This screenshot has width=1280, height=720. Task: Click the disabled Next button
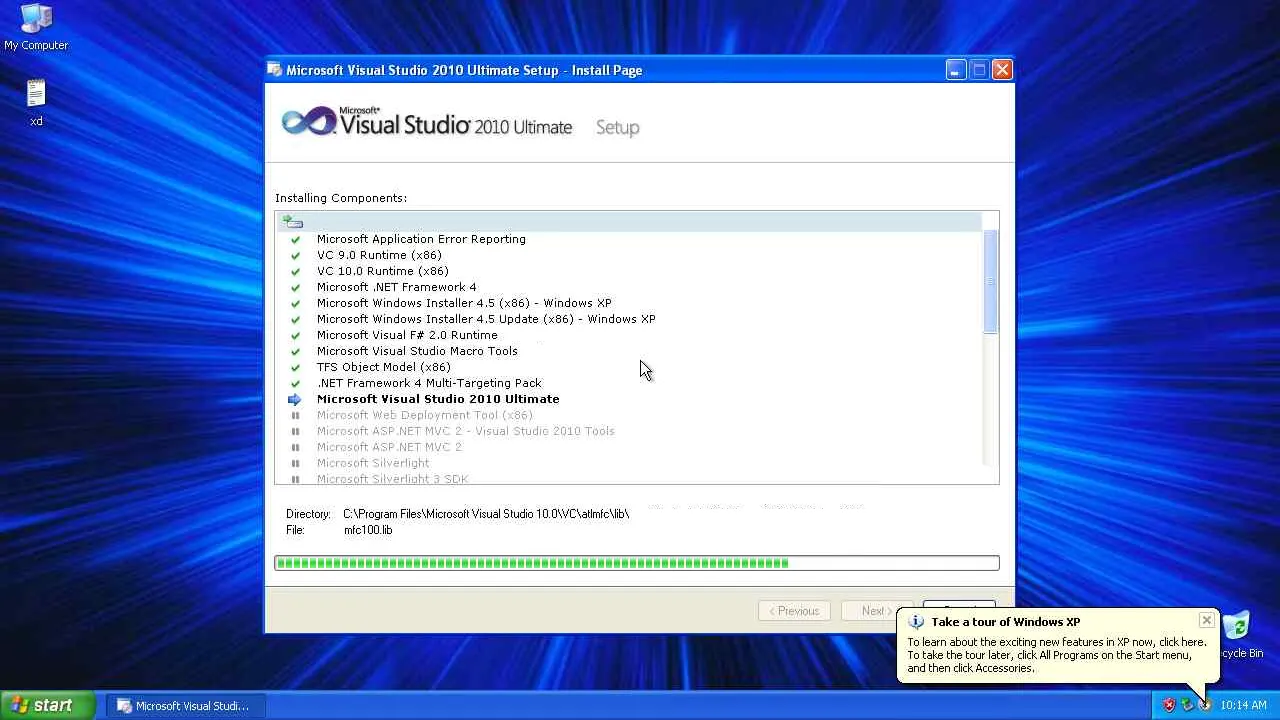877,611
